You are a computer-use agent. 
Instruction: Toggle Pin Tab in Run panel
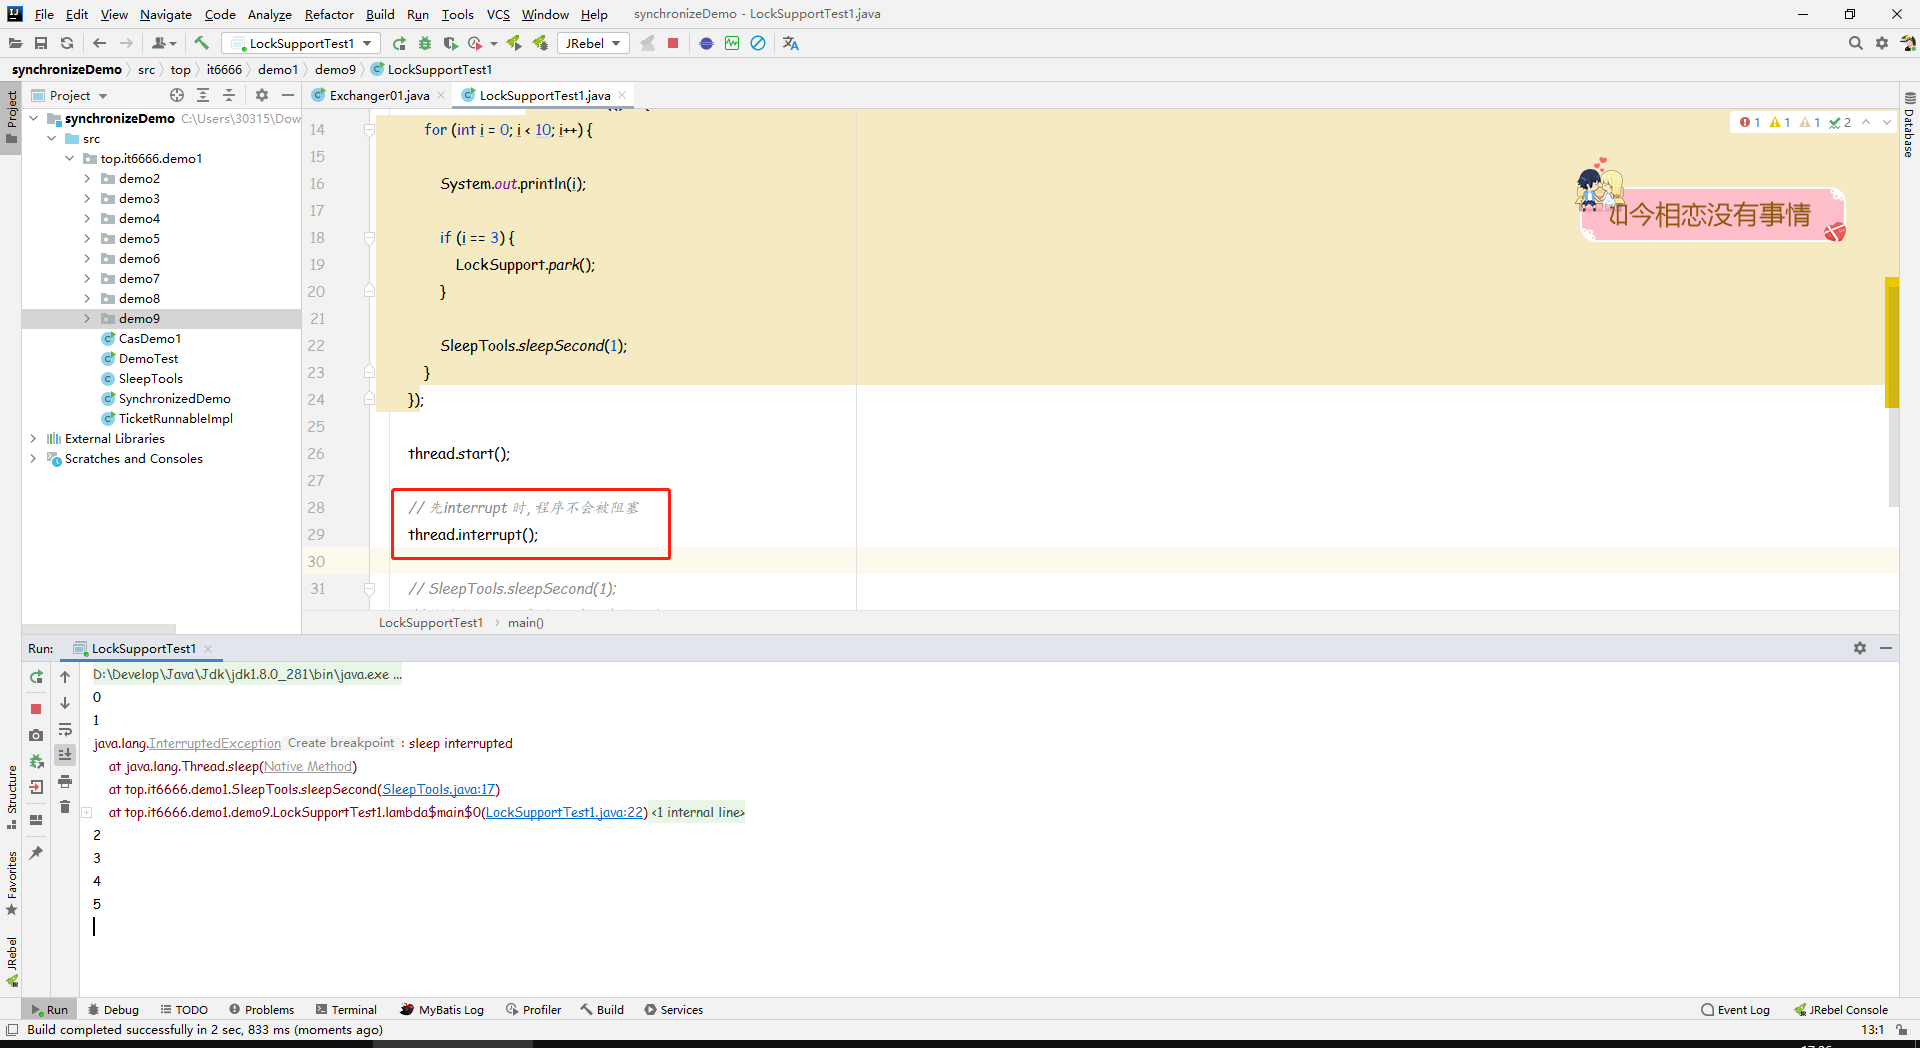tap(36, 853)
